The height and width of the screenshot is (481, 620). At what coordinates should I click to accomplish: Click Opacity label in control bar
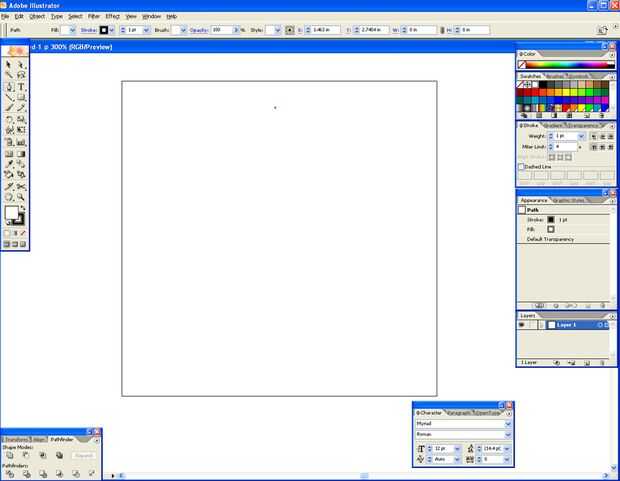[198, 30]
